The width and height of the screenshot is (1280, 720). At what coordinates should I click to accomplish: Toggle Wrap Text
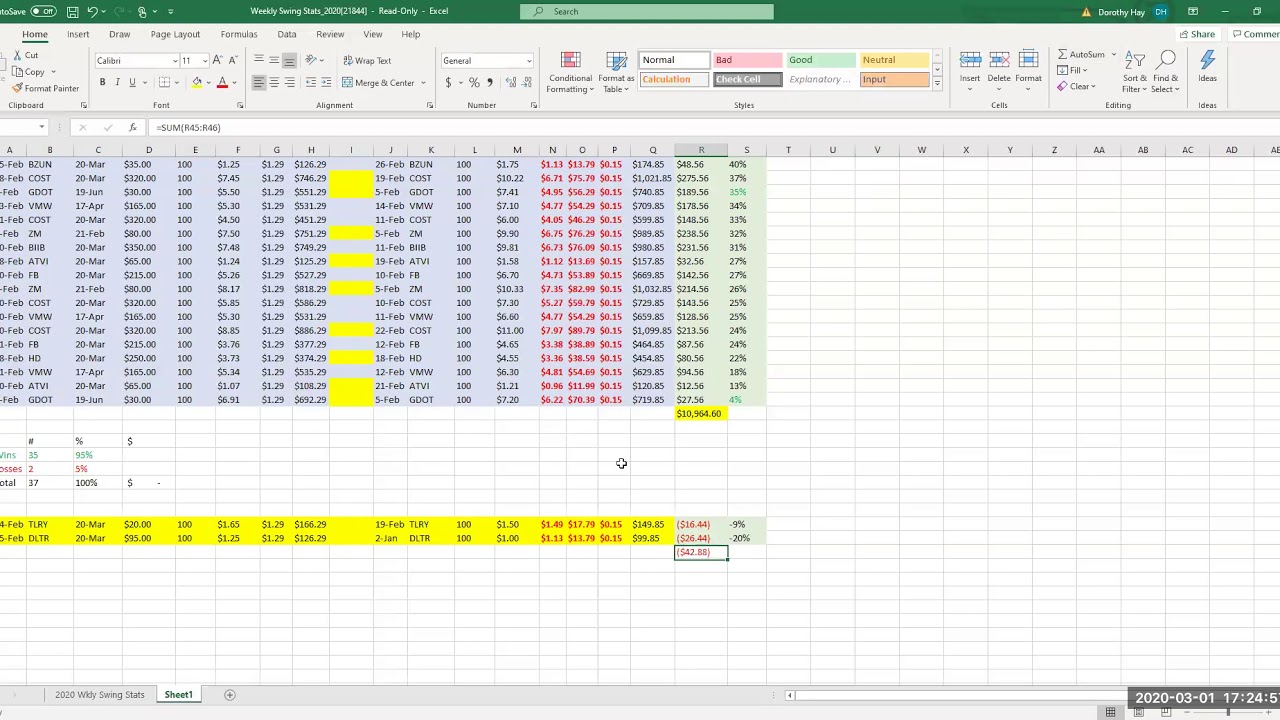(366, 61)
